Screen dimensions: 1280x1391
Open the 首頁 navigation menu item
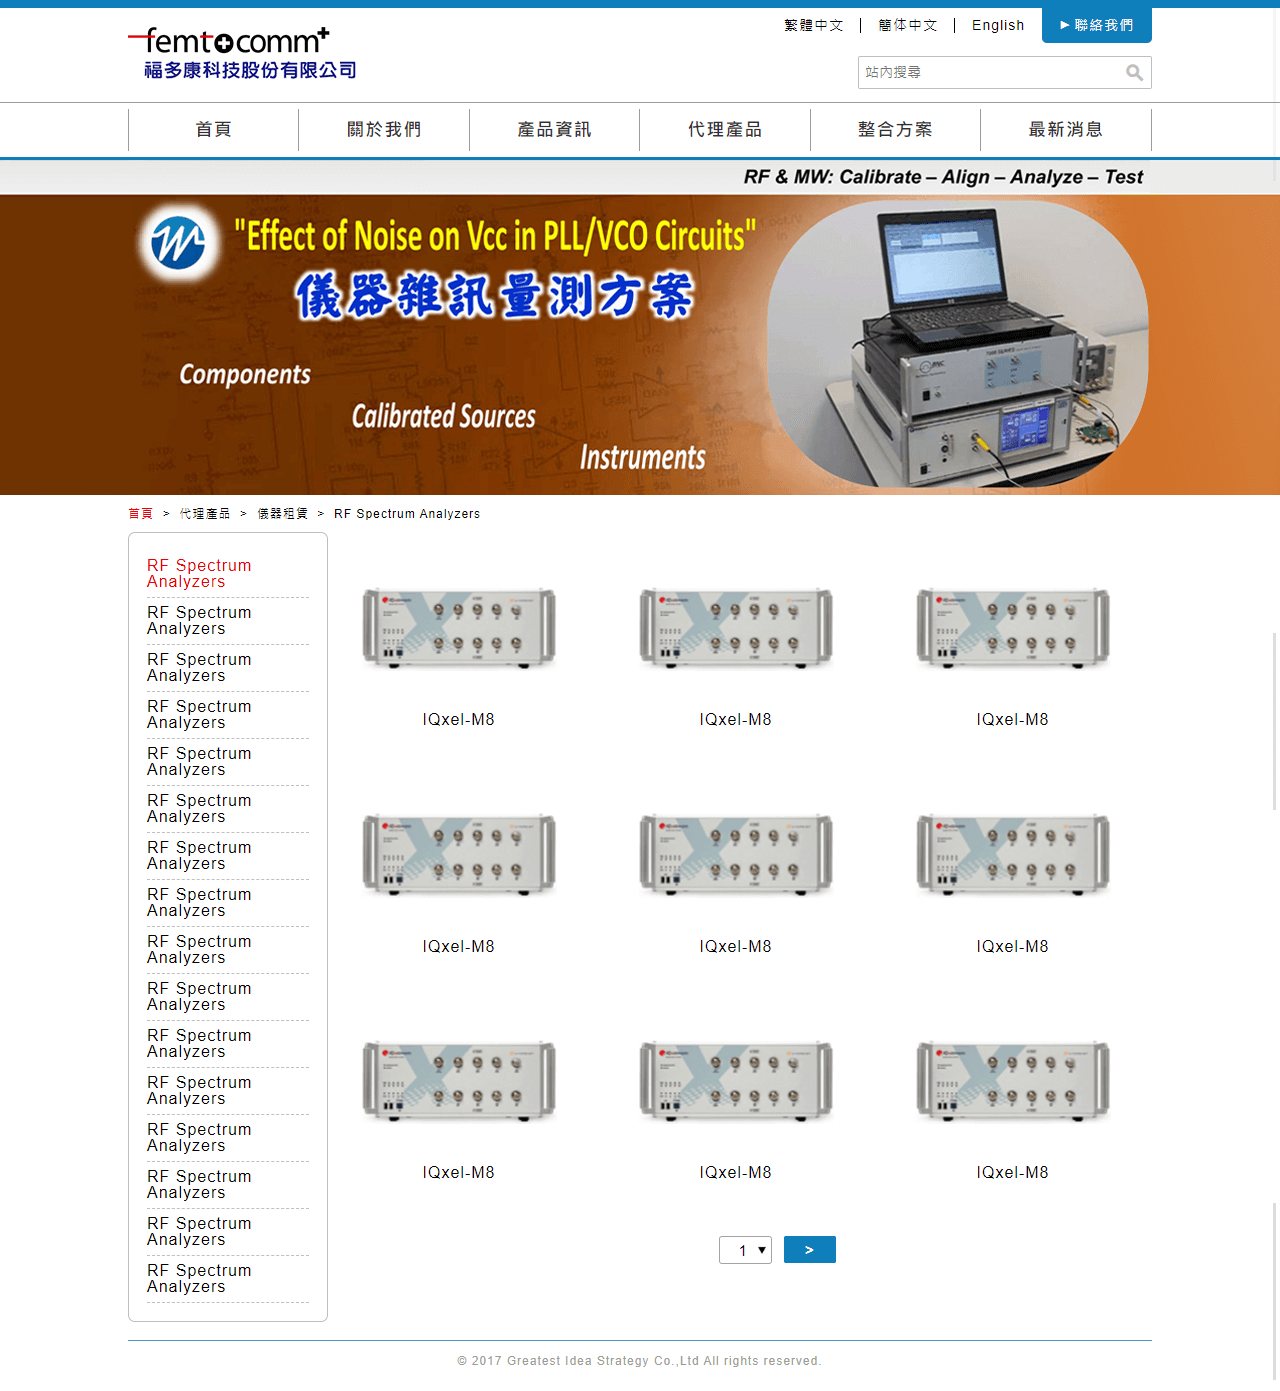[x=213, y=129]
